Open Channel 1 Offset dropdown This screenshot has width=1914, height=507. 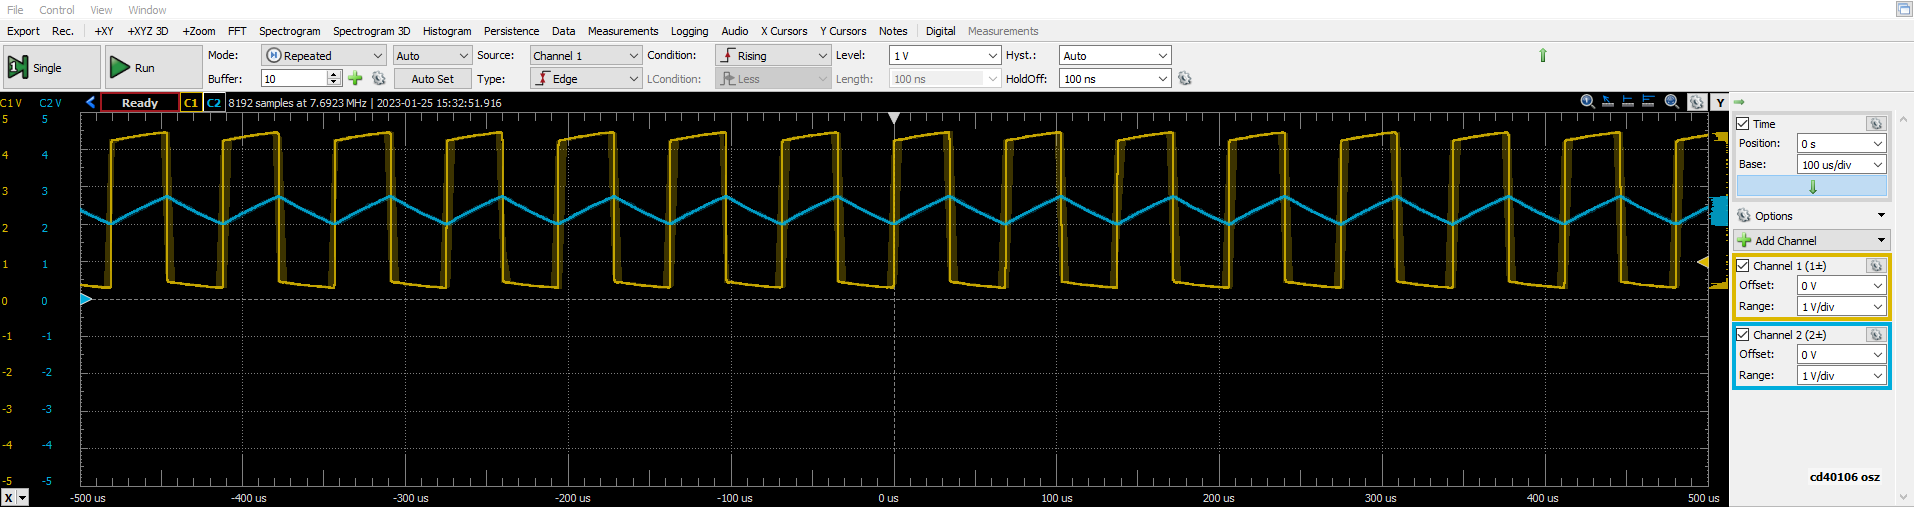[1842, 286]
